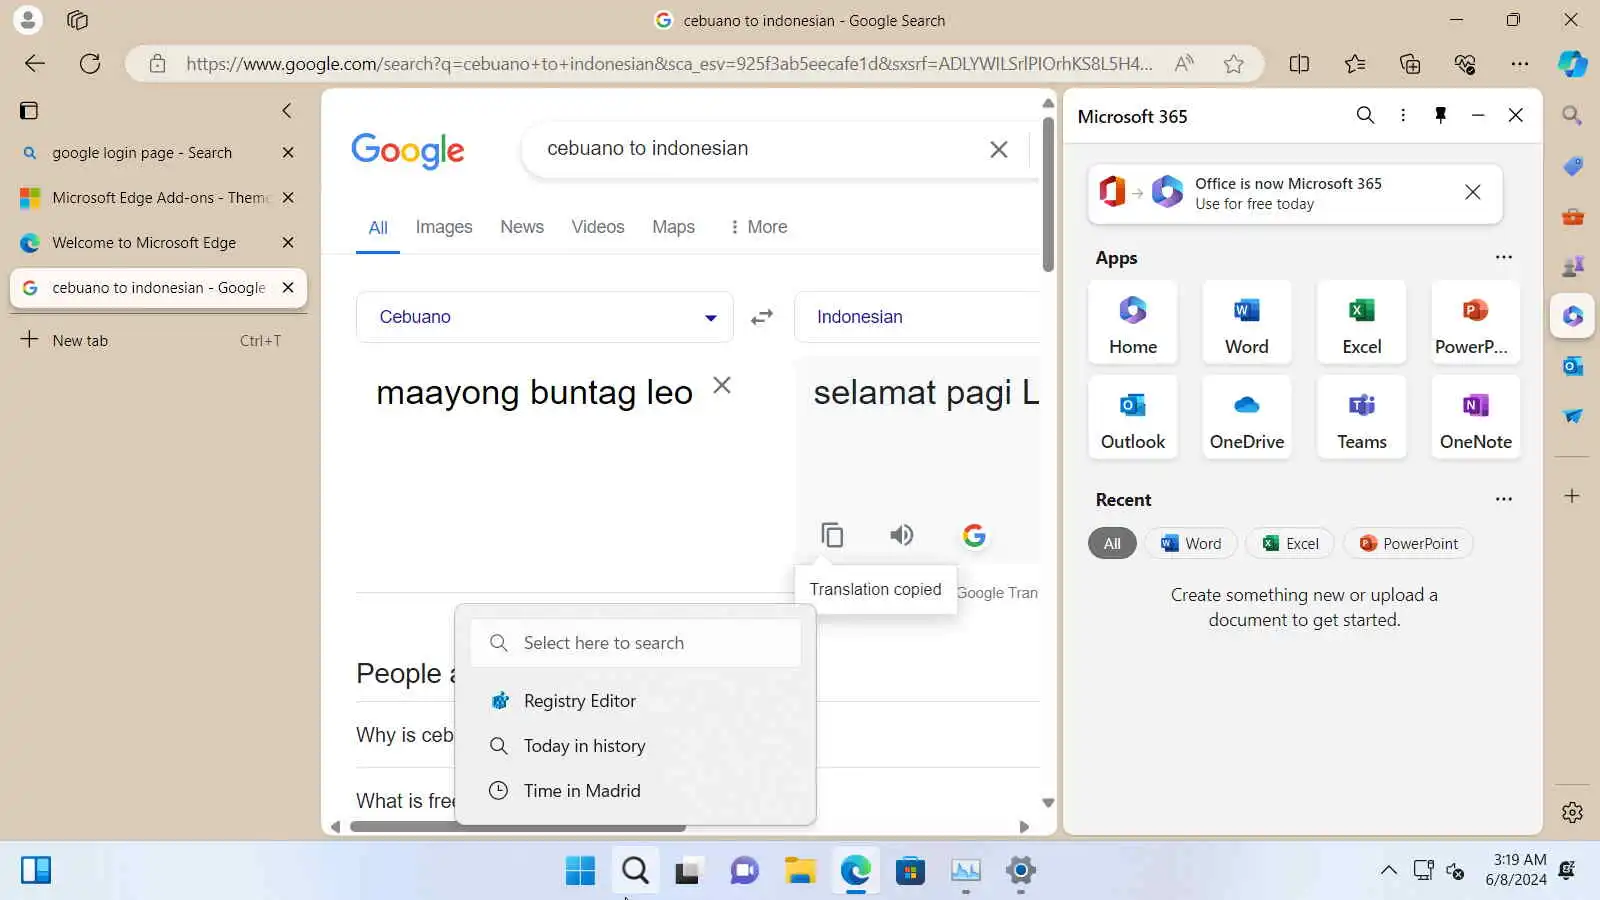Select Time in Madrid suggestion

coord(635,791)
